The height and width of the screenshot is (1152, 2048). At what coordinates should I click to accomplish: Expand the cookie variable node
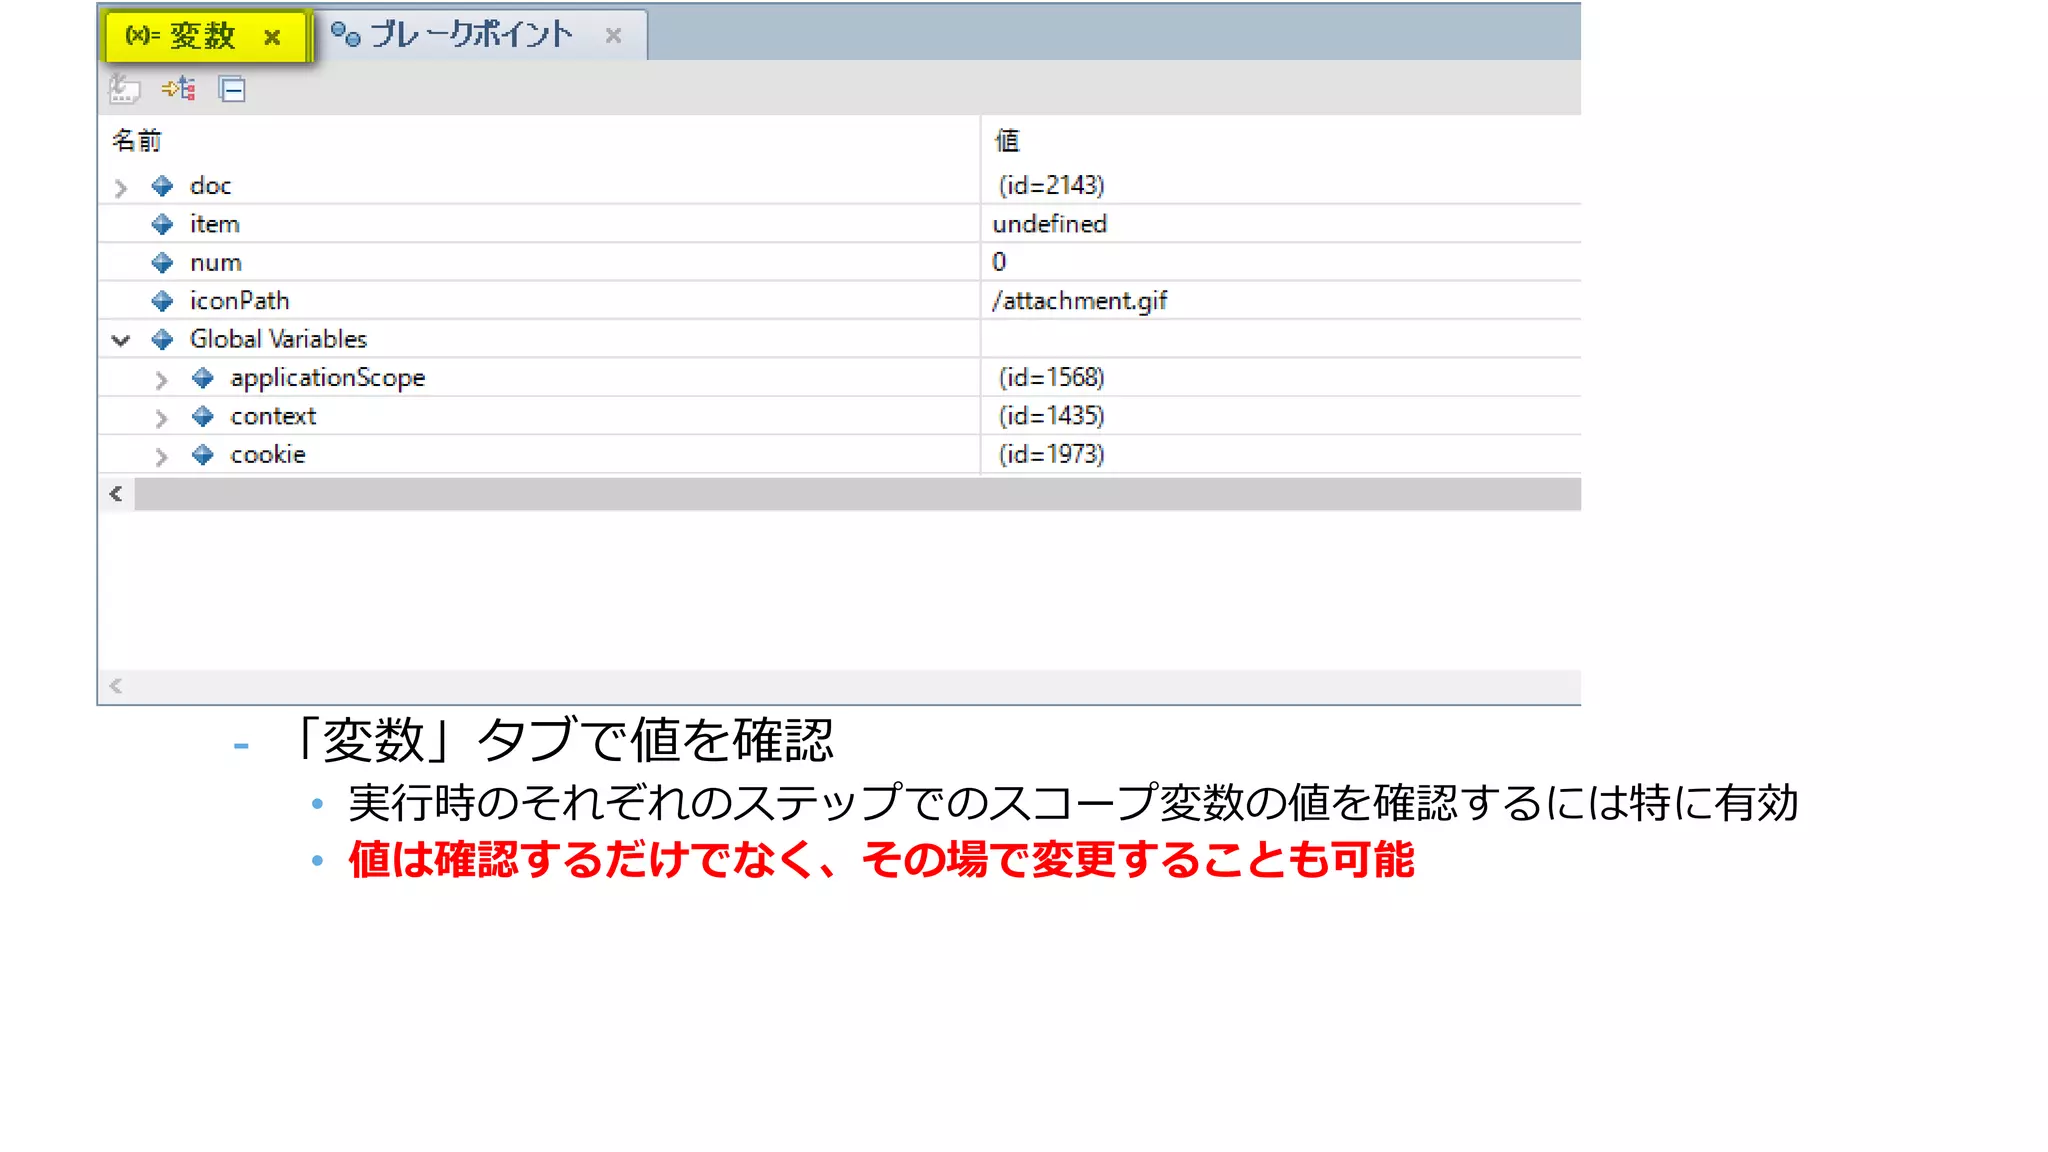(161, 456)
